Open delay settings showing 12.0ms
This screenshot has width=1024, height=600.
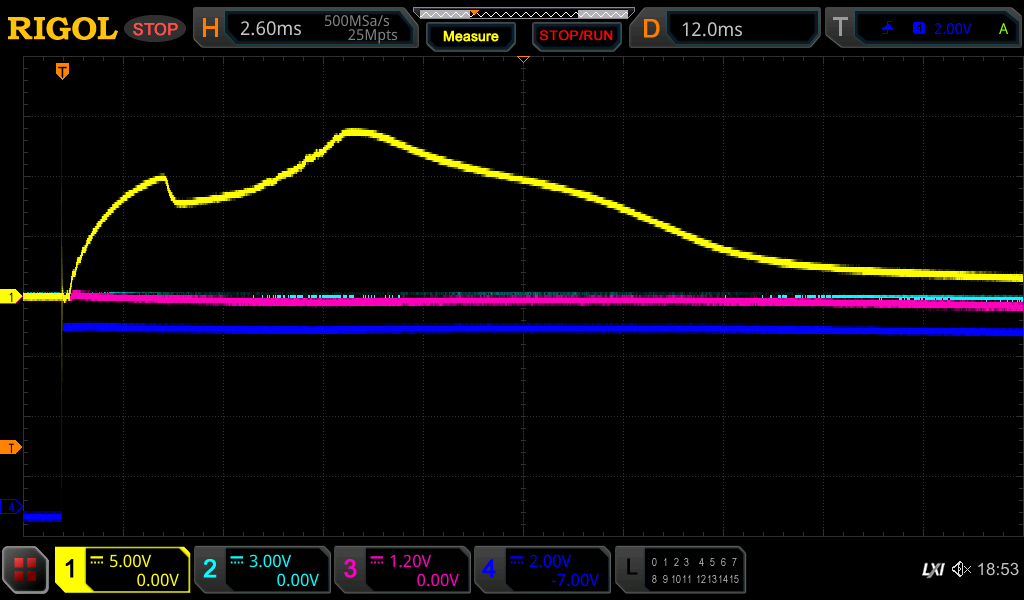727,29
